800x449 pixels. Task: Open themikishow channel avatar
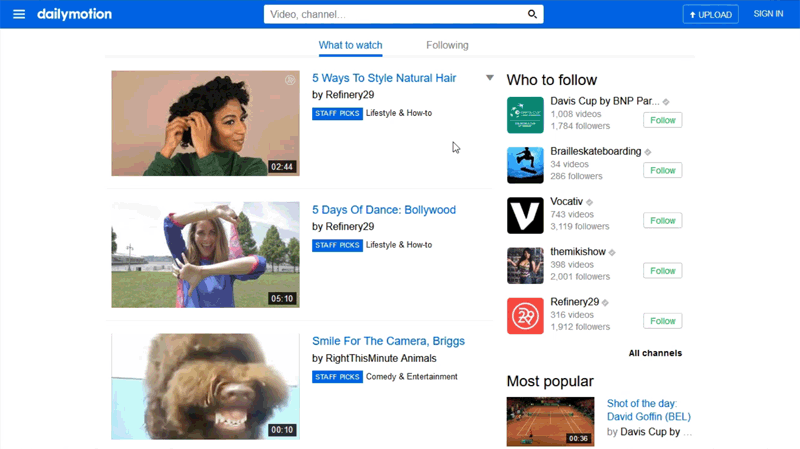click(x=525, y=265)
